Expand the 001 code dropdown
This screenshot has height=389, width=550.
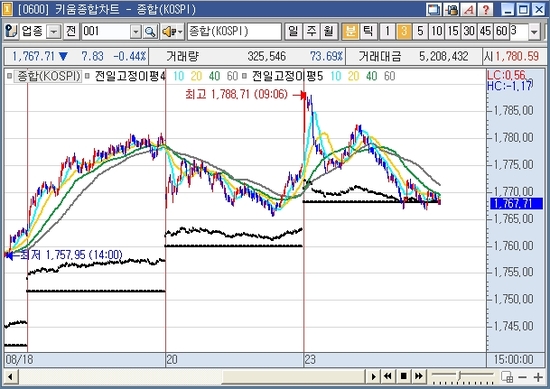[135, 32]
